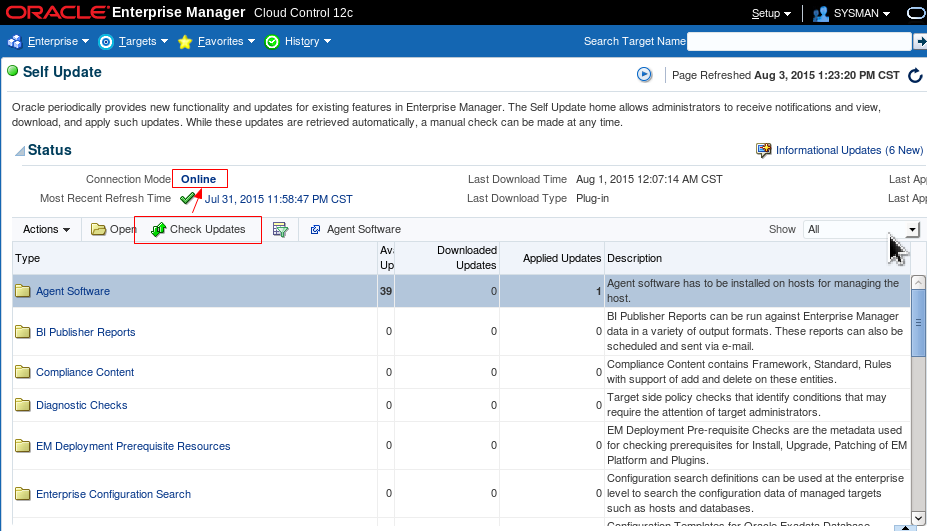Screen dimensions: 927x531
Task: Click the Agent Software applied updates value 1
Action: coord(598,291)
